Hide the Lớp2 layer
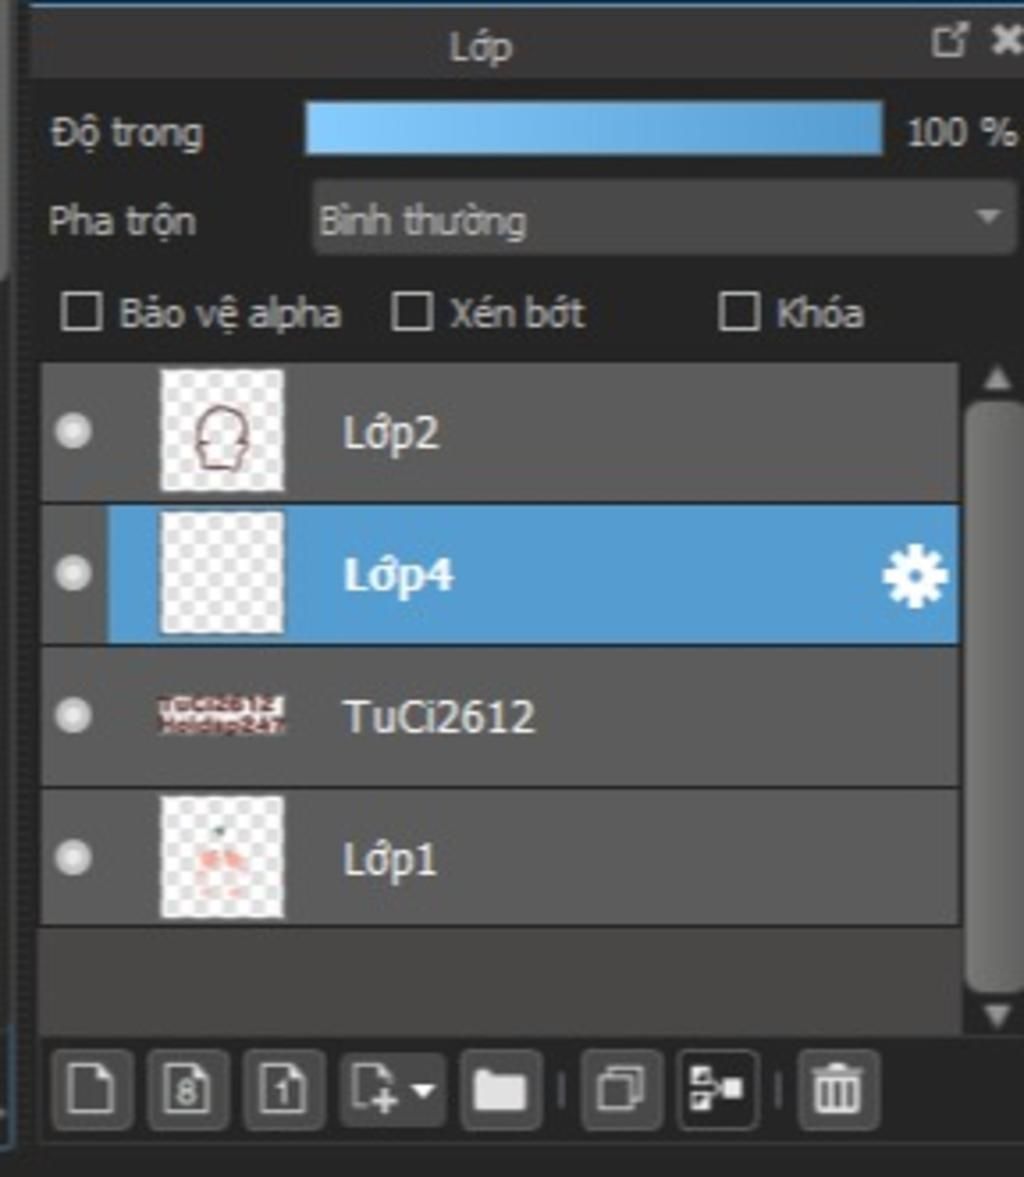This screenshot has width=1024, height=1177. pyautogui.click(x=73, y=431)
